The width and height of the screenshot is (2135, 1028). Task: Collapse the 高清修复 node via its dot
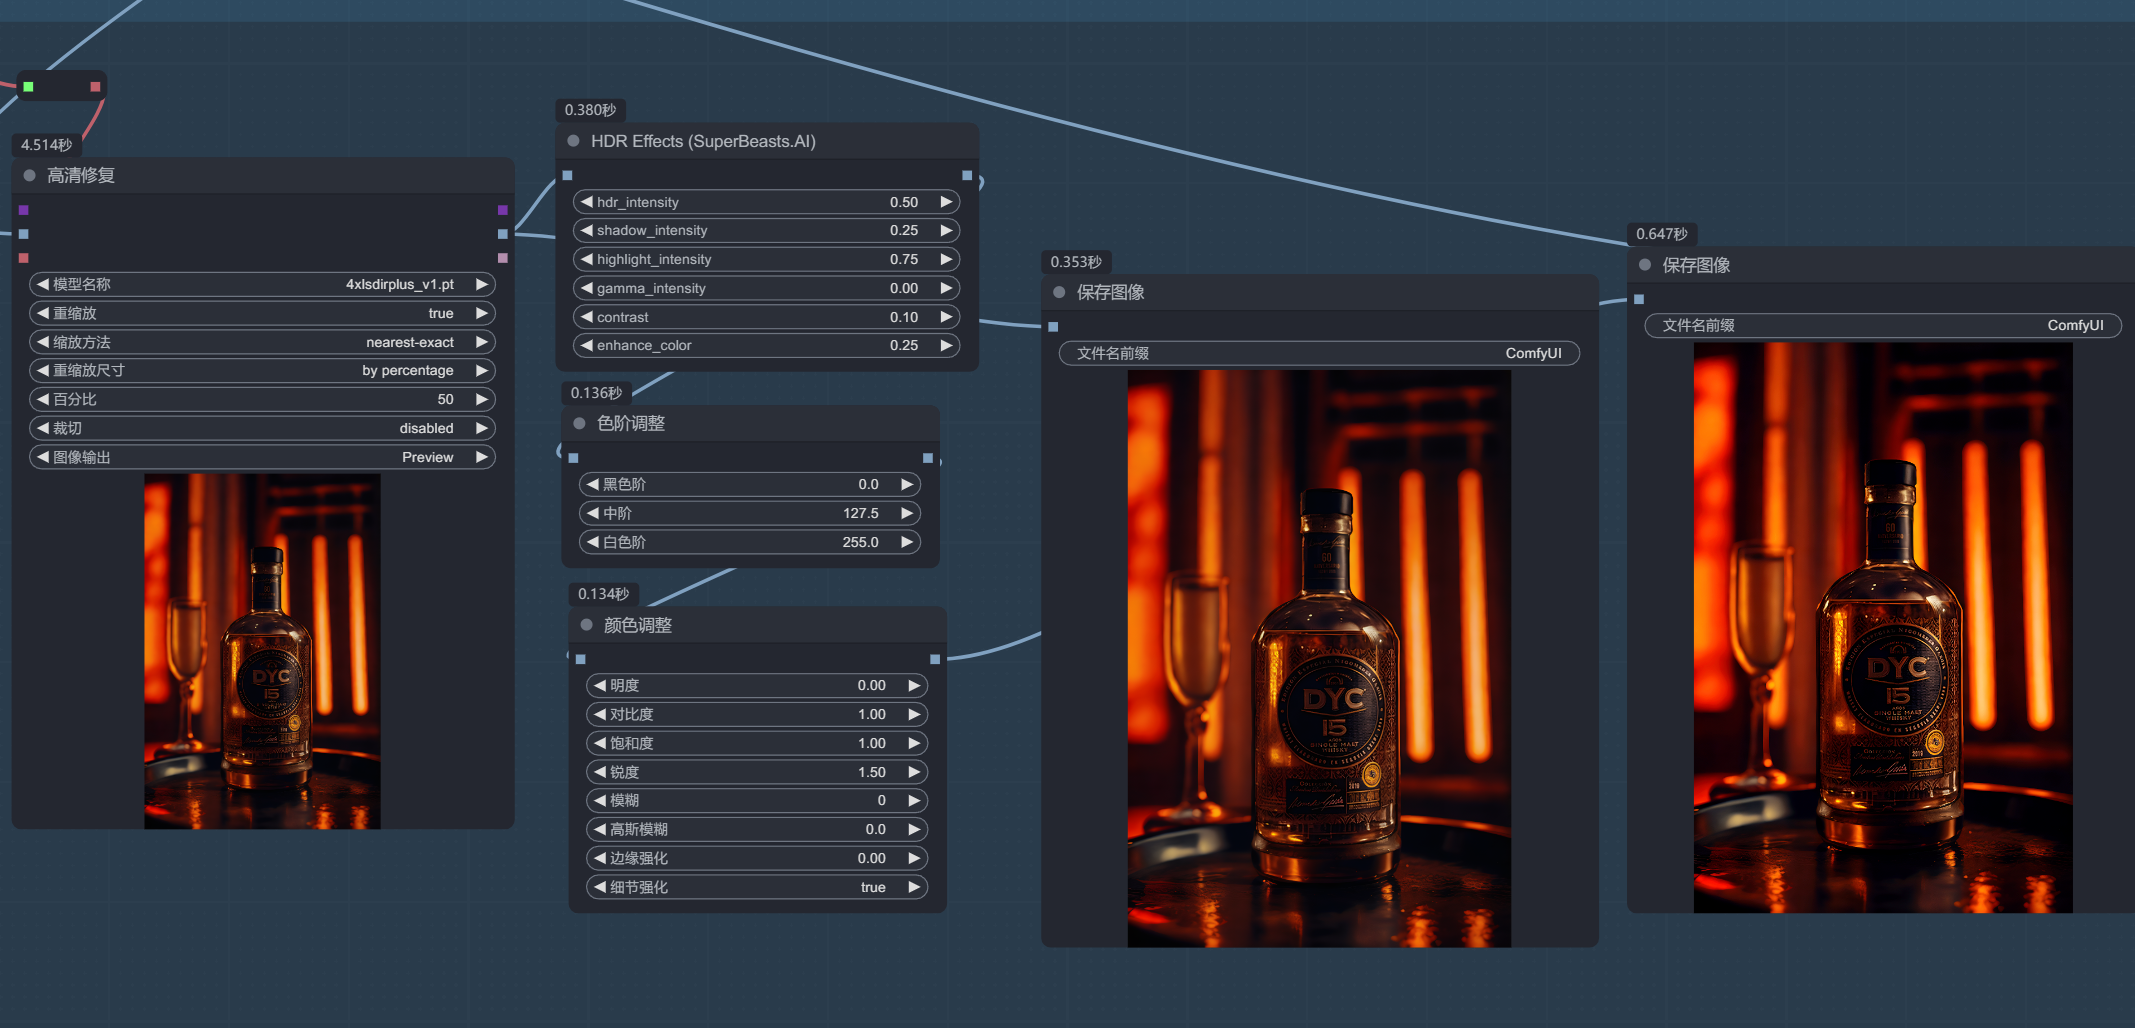click(x=30, y=176)
